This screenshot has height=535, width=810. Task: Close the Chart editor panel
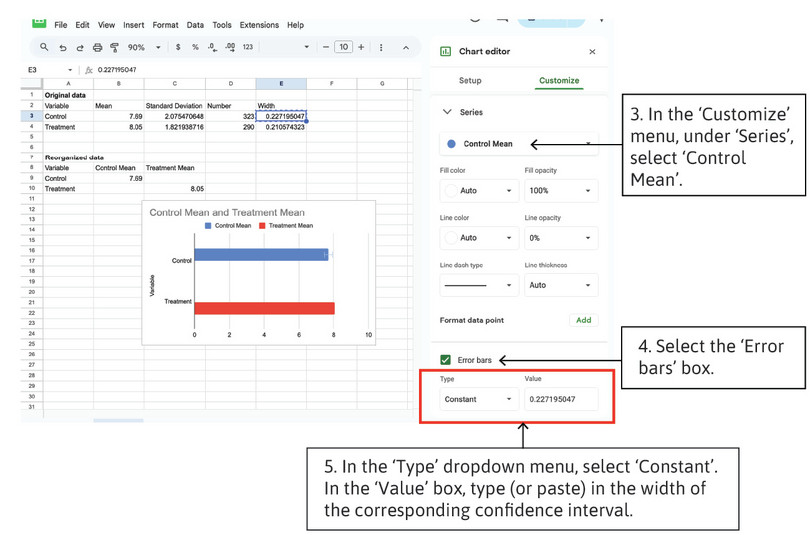592,52
